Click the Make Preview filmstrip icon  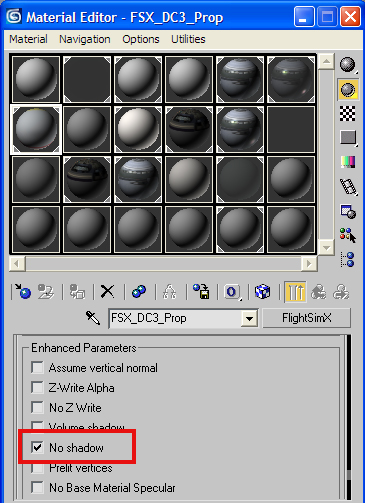click(348, 187)
